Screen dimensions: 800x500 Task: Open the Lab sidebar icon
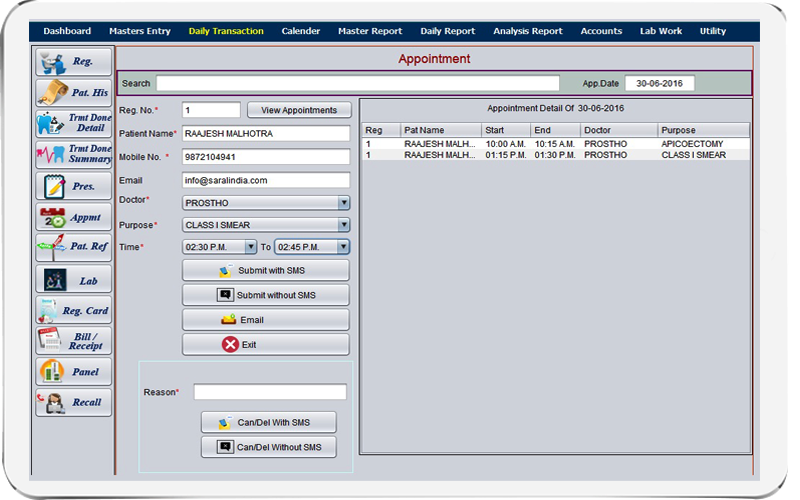pyautogui.click(x=73, y=279)
